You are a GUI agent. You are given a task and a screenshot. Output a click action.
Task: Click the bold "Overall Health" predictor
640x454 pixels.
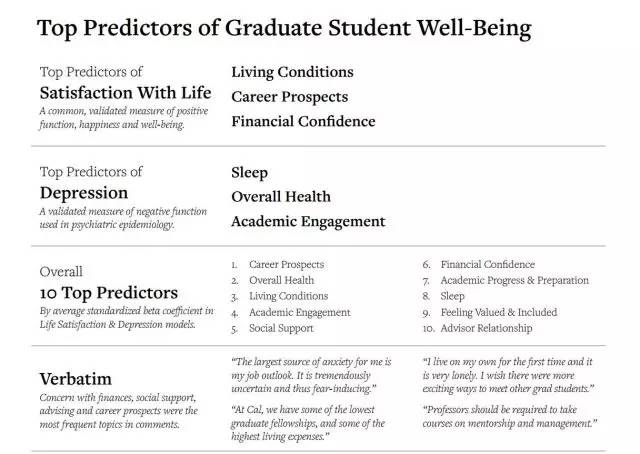(280, 197)
